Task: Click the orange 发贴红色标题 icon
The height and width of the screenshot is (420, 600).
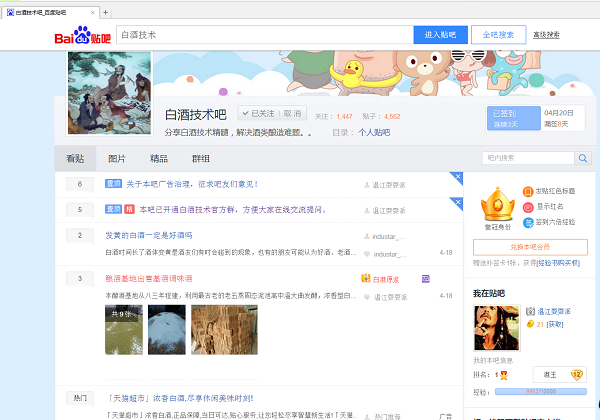Action: [x=528, y=191]
